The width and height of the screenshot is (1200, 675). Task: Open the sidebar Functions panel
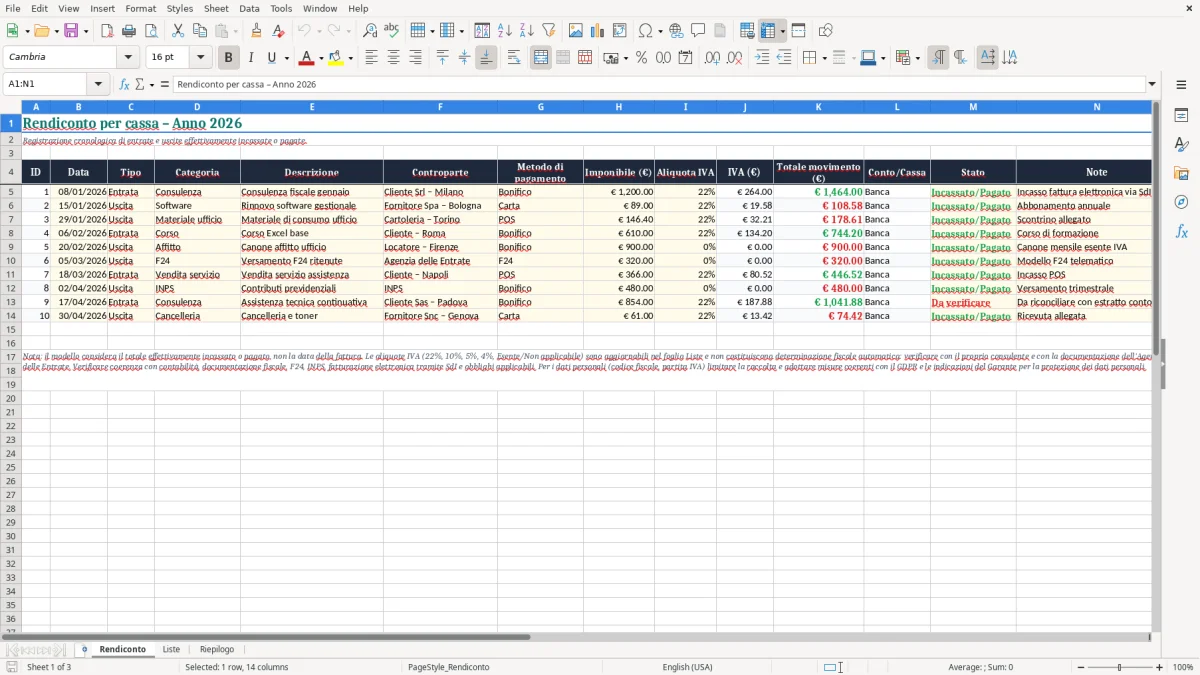[x=1181, y=231]
